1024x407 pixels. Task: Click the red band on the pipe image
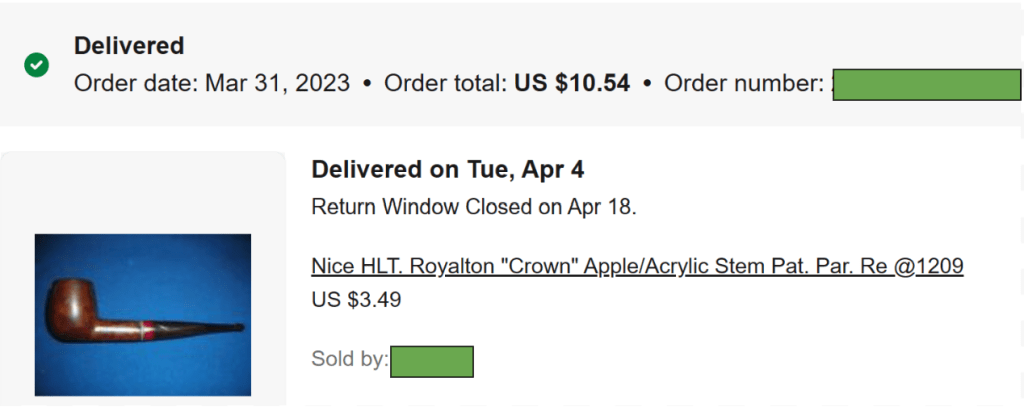(149, 325)
